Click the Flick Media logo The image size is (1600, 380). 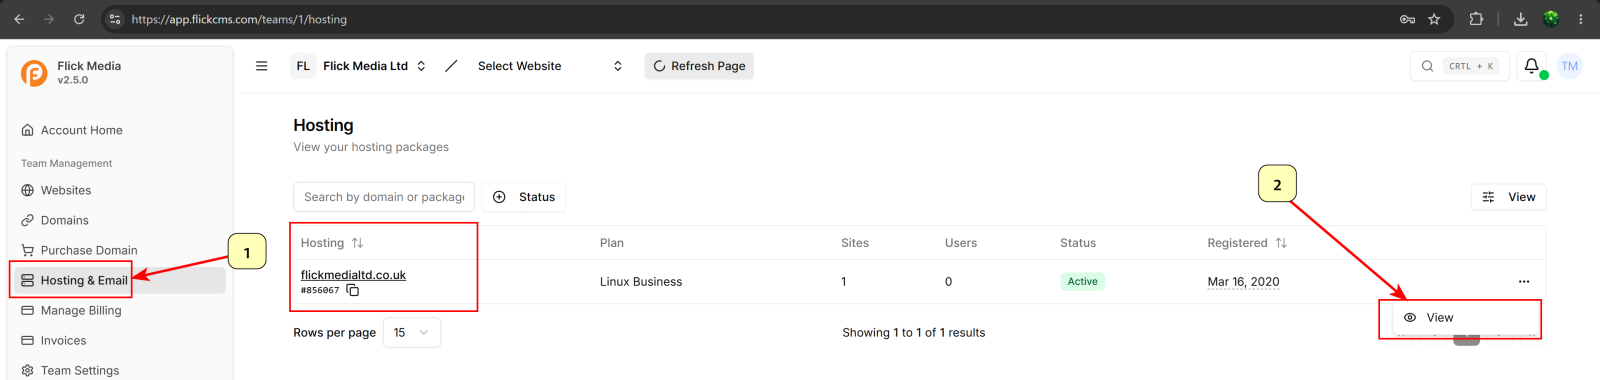coord(34,73)
